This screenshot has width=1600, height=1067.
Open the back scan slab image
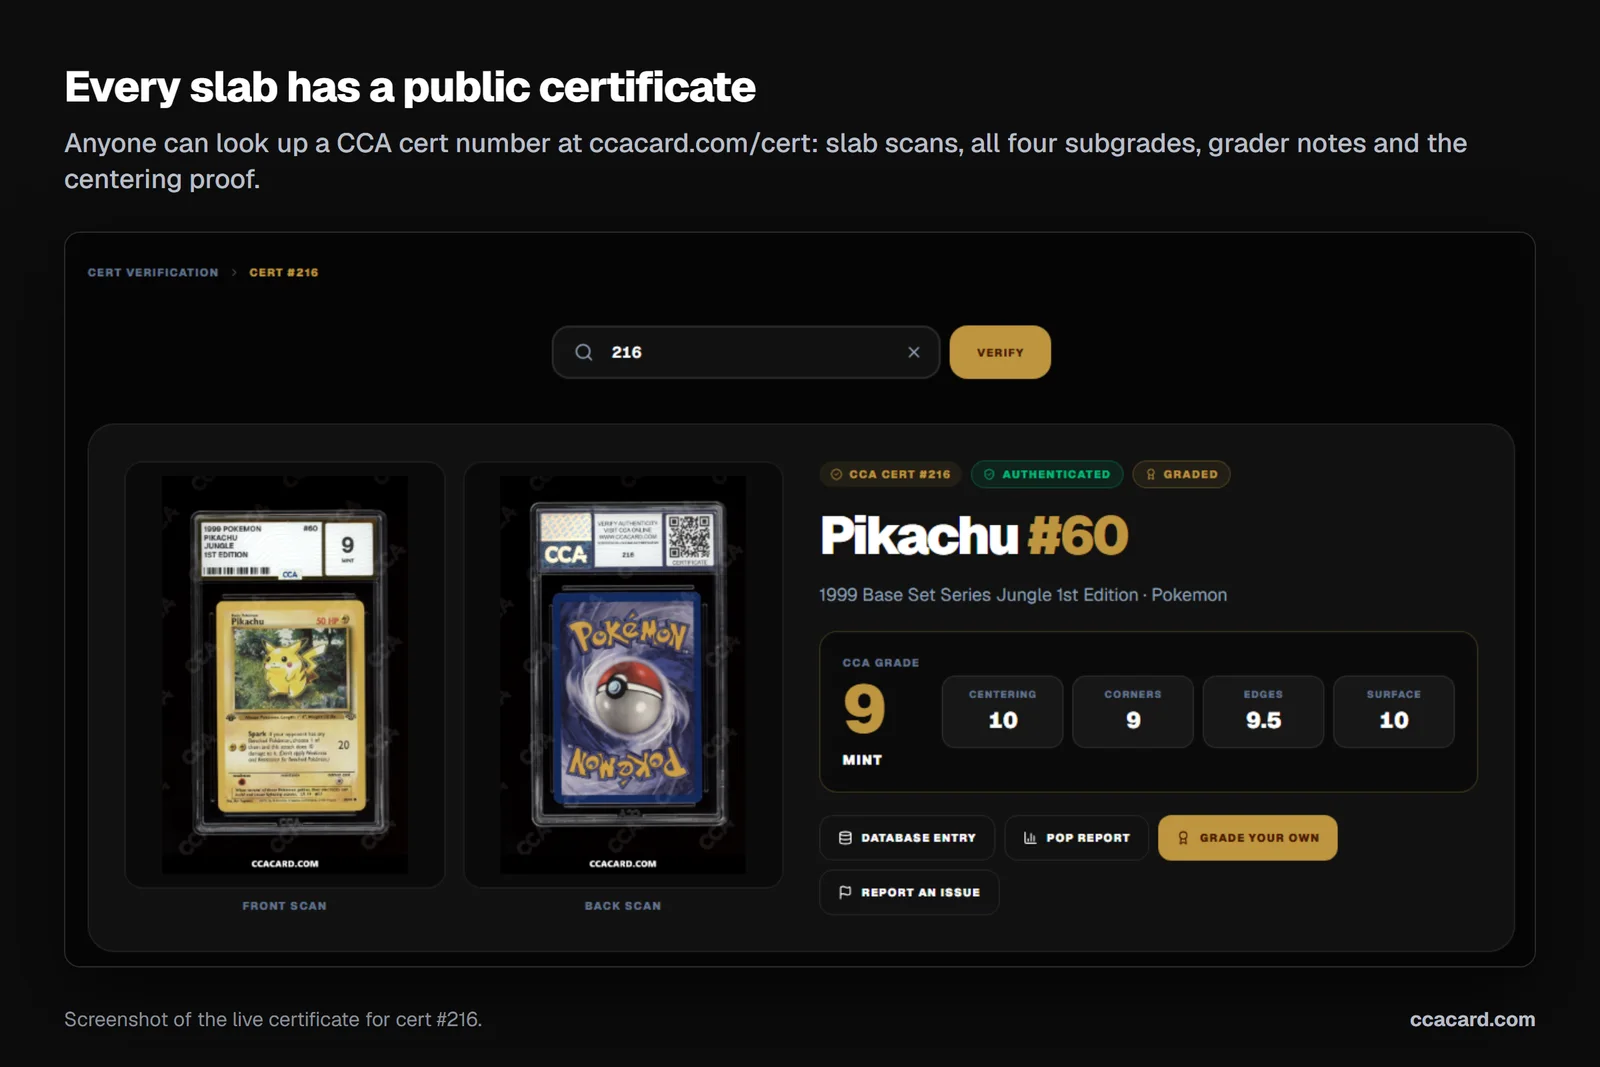[x=623, y=674]
